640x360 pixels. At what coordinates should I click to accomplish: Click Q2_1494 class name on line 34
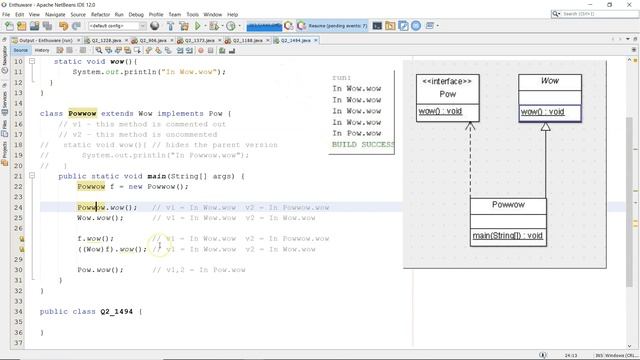[116, 311]
